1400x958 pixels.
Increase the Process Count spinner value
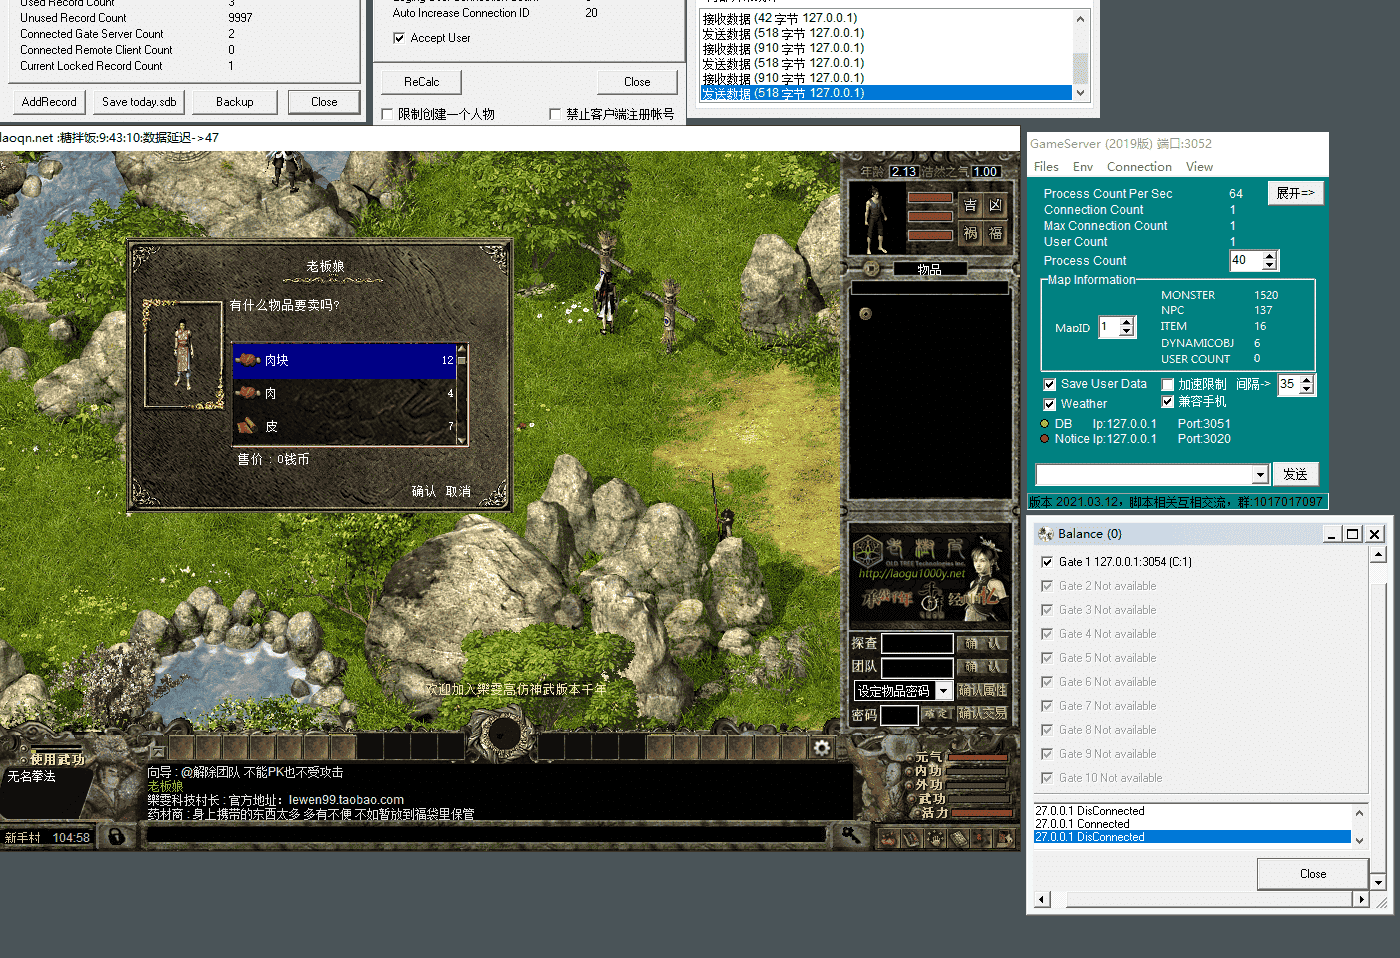[x=1270, y=256]
